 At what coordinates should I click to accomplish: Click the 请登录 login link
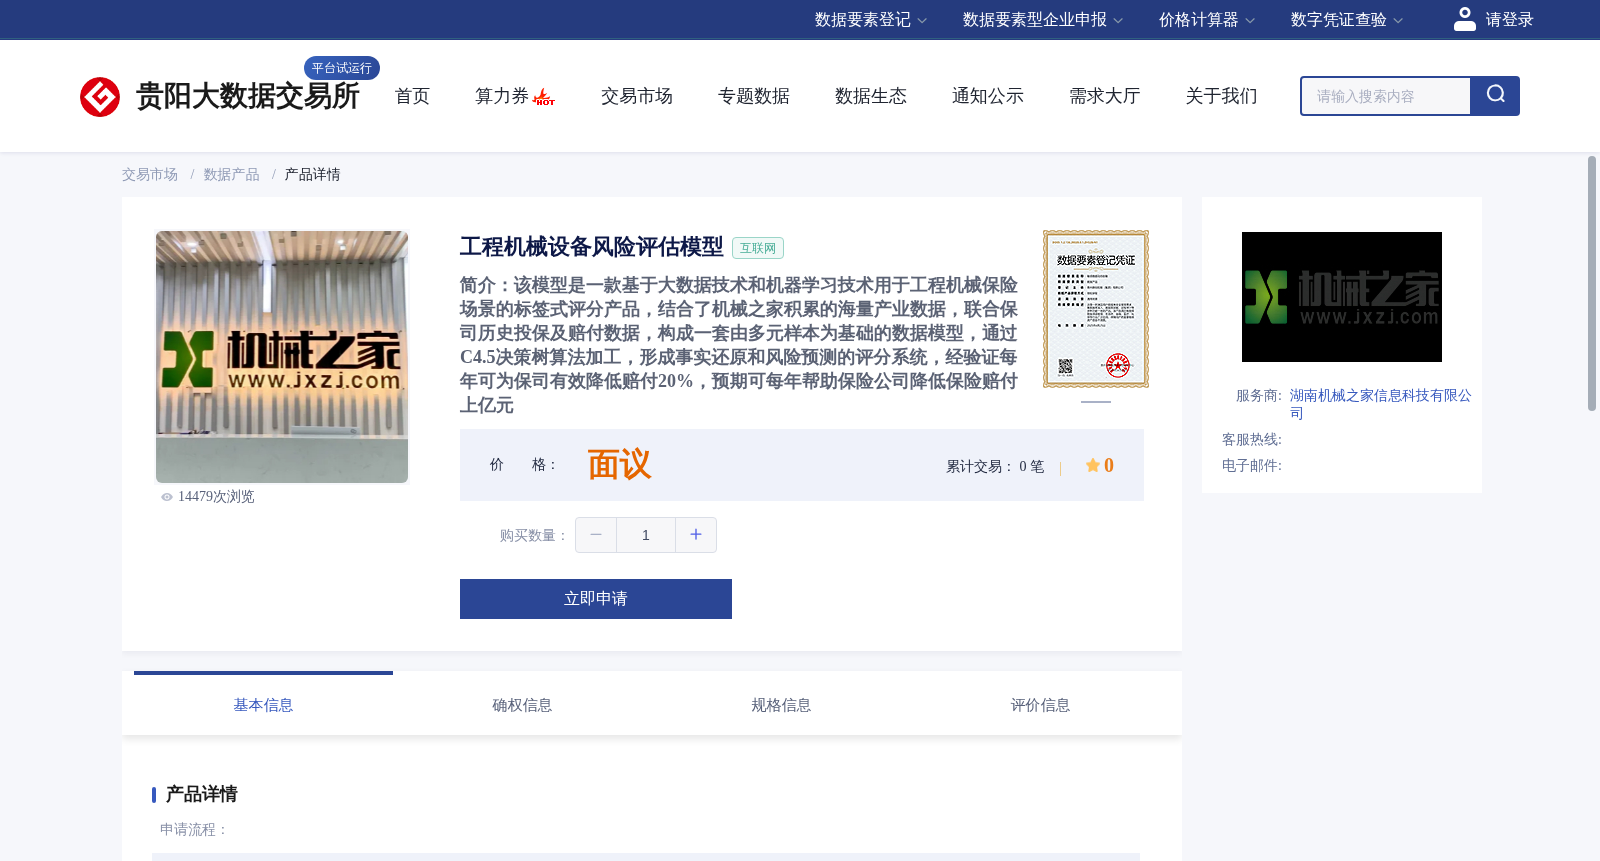[x=1509, y=20]
